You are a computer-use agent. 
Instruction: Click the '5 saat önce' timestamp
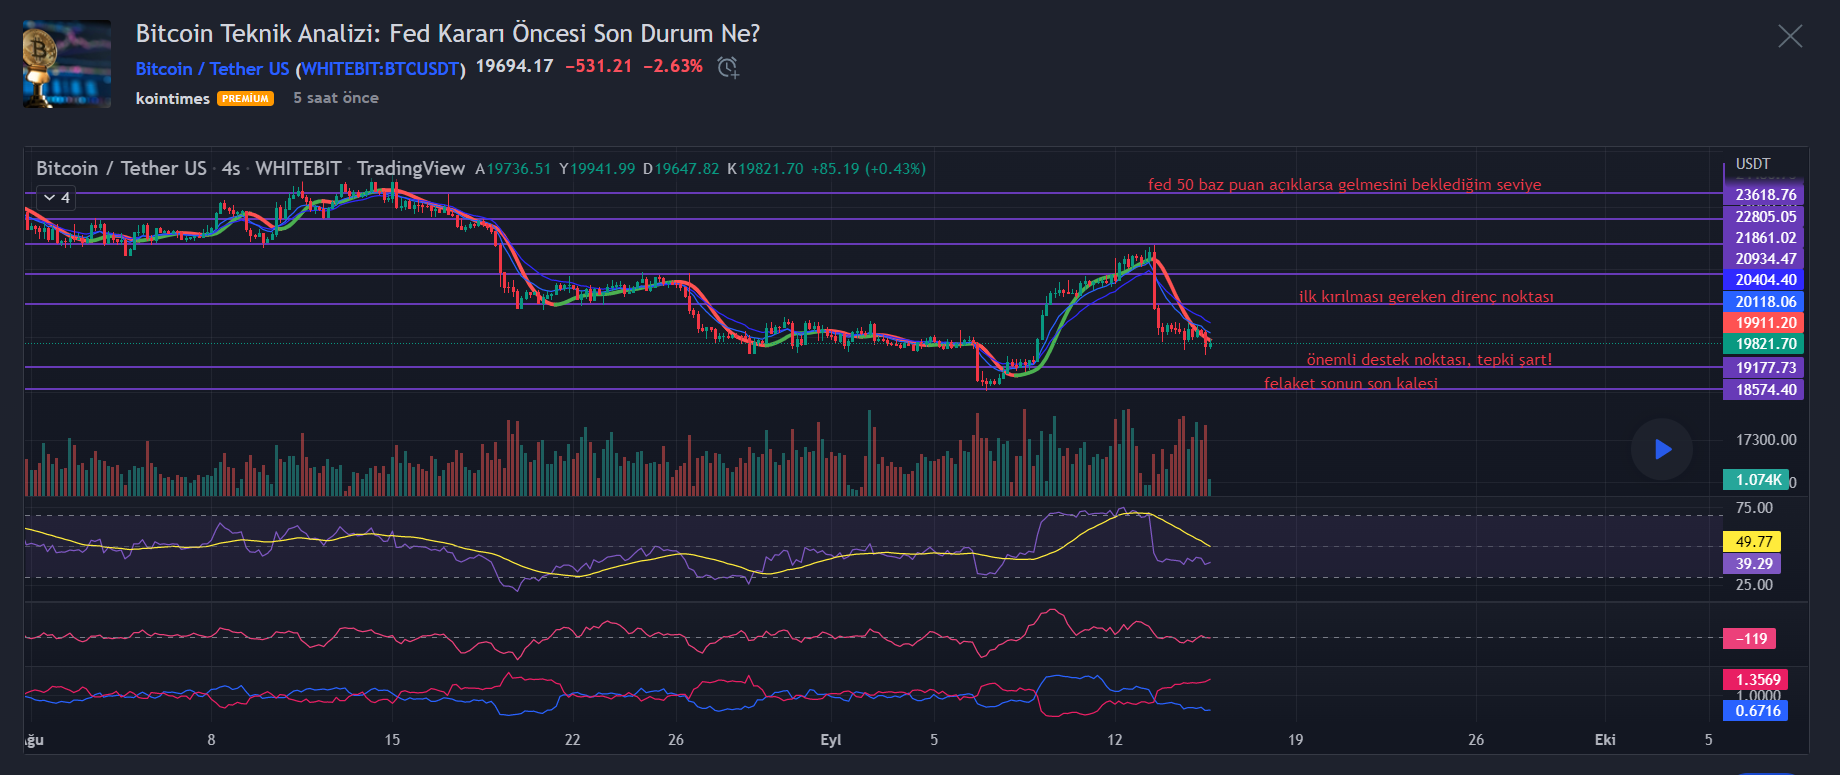336,98
